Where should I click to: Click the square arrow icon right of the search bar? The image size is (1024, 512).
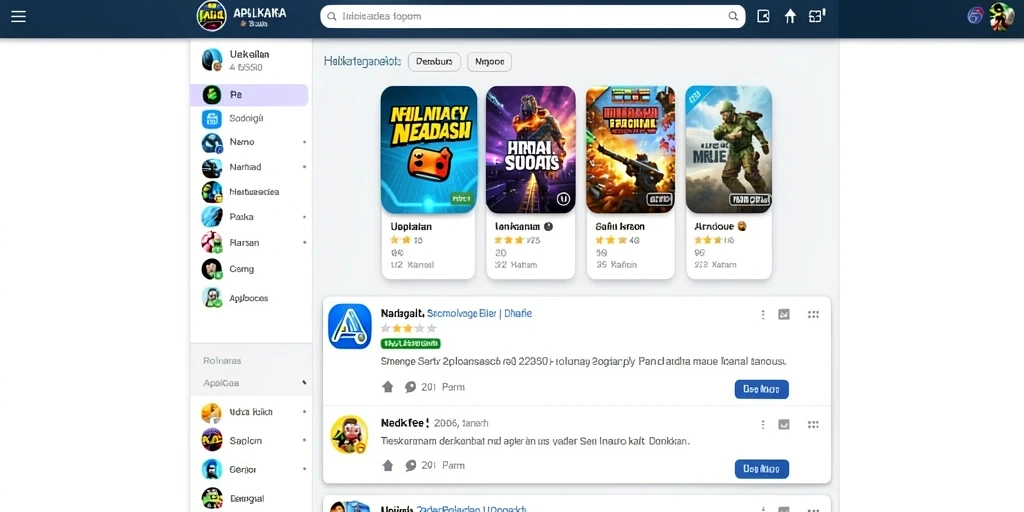click(x=763, y=16)
